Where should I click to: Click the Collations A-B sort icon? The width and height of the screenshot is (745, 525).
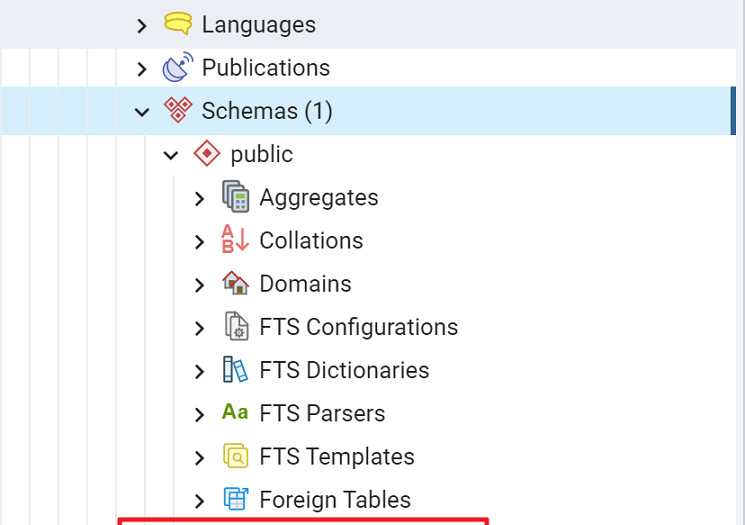tap(235, 239)
